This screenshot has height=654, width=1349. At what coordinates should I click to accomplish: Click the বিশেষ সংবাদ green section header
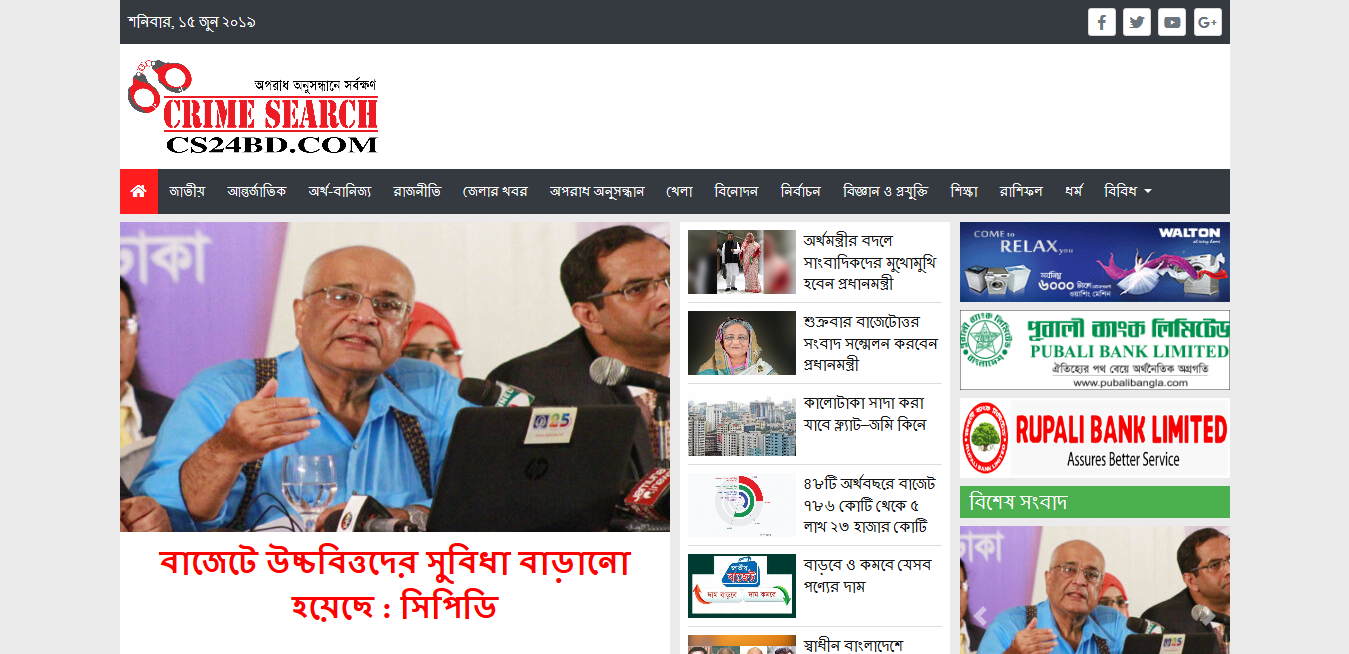[x=1094, y=502]
